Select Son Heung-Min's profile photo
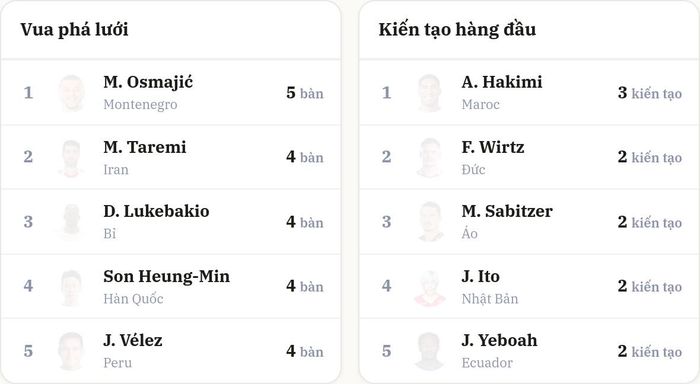The height and width of the screenshot is (384, 700). [71, 287]
